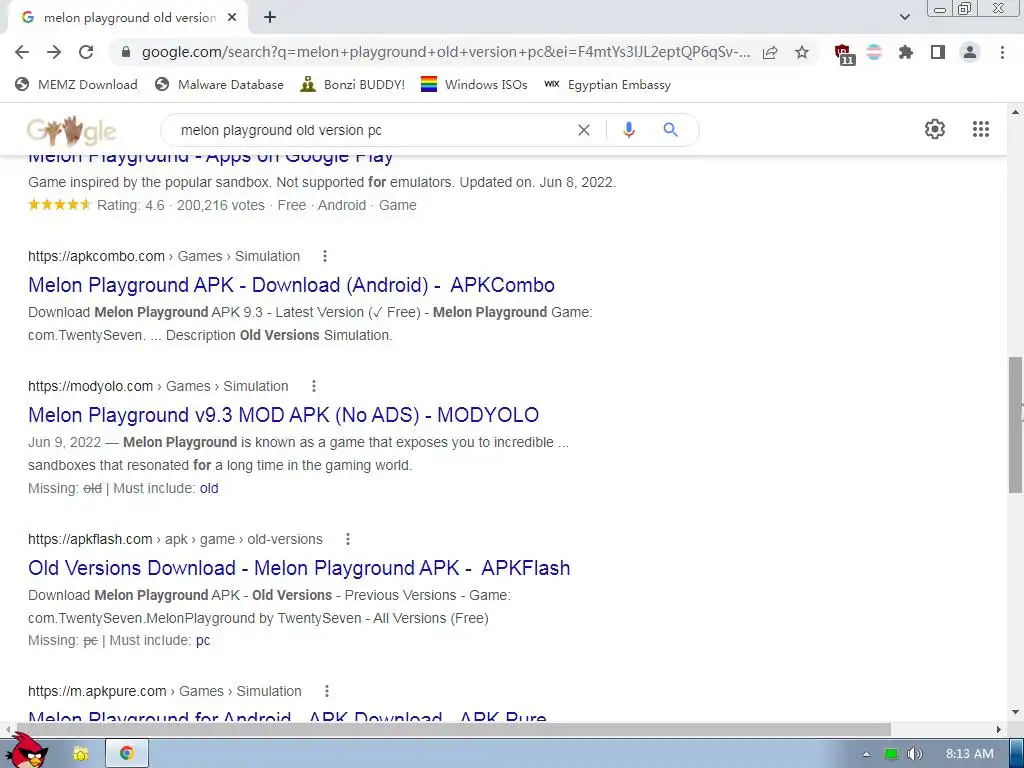1024x768 pixels.
Task: Switch to Chrome in the taskbar
Action: click(127, 753)
